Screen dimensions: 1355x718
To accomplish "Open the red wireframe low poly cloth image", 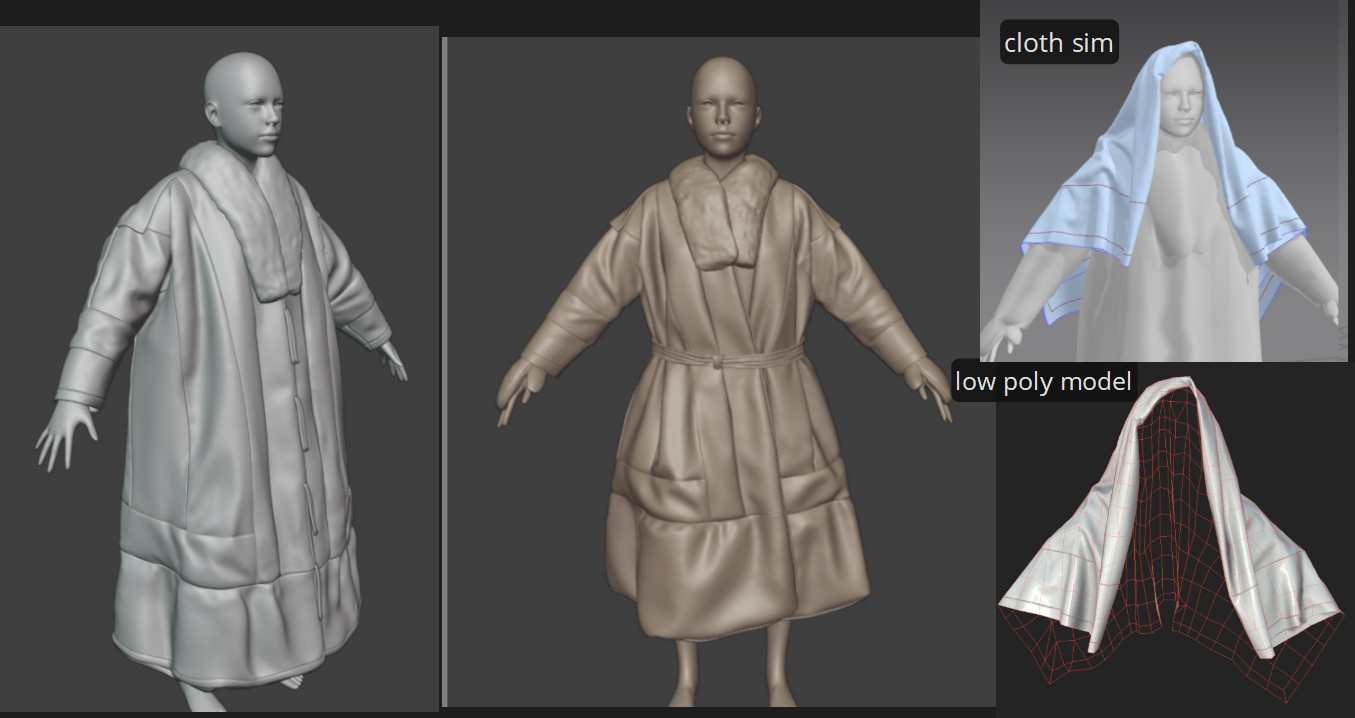I will pos(1175,540).
